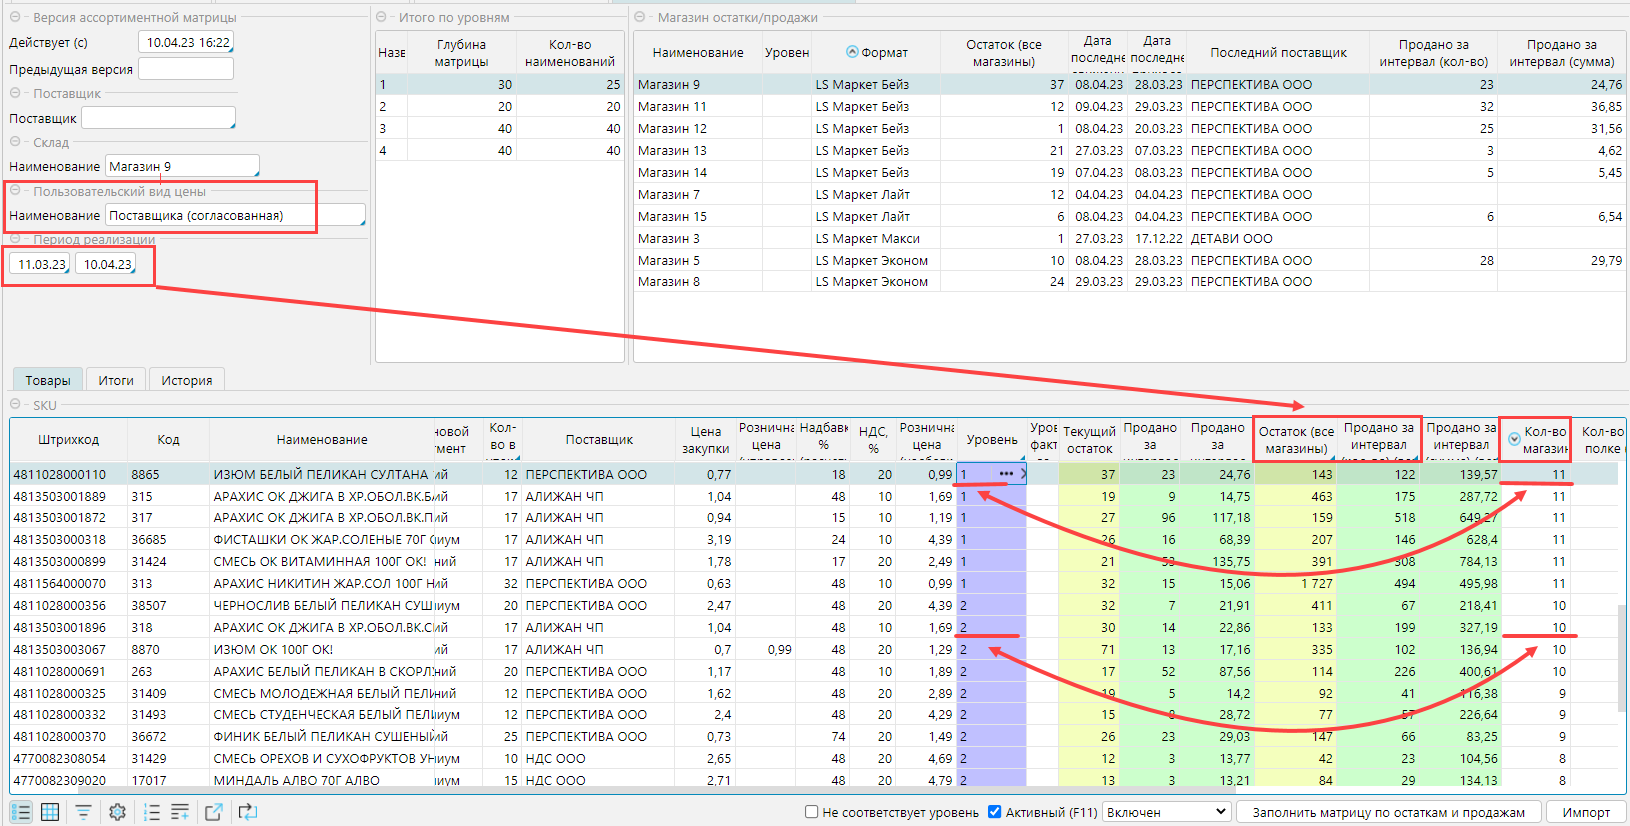The height and width of the screenshot is (826, 1630).
Task: Collapse the SKU section expander
Action: pos(16,405)
